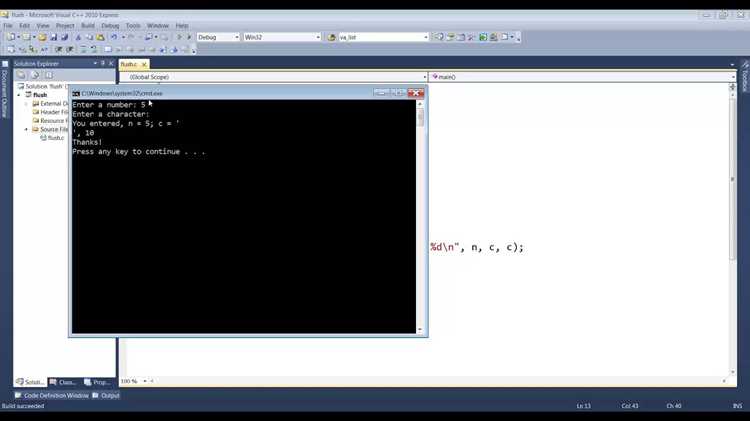Click the Save icon in the toolbar

[54, 37]
